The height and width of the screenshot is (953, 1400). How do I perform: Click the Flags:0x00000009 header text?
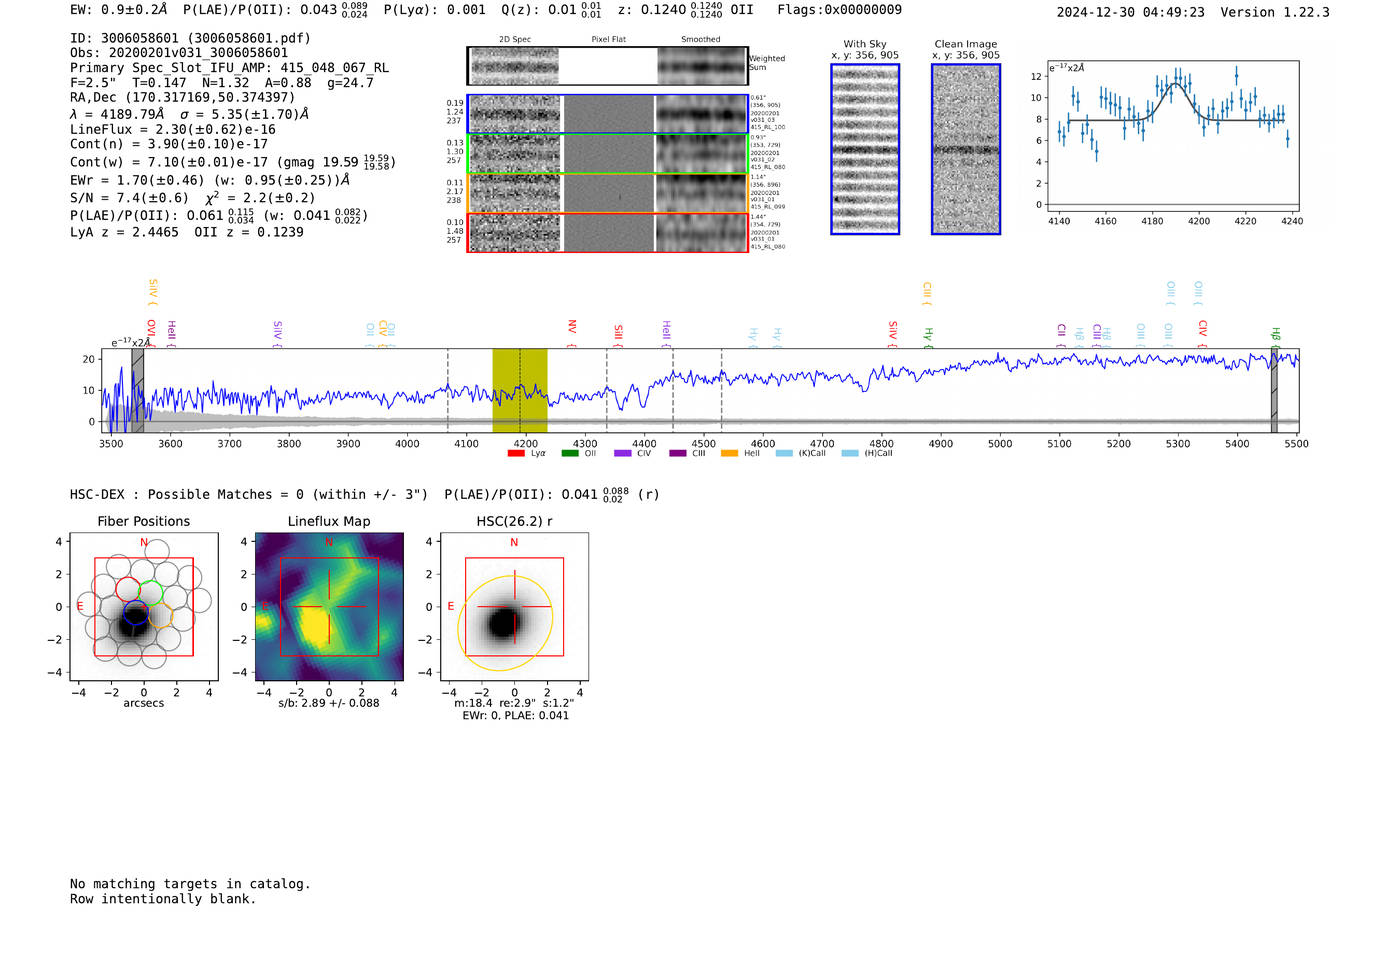(x=839, y=10)
